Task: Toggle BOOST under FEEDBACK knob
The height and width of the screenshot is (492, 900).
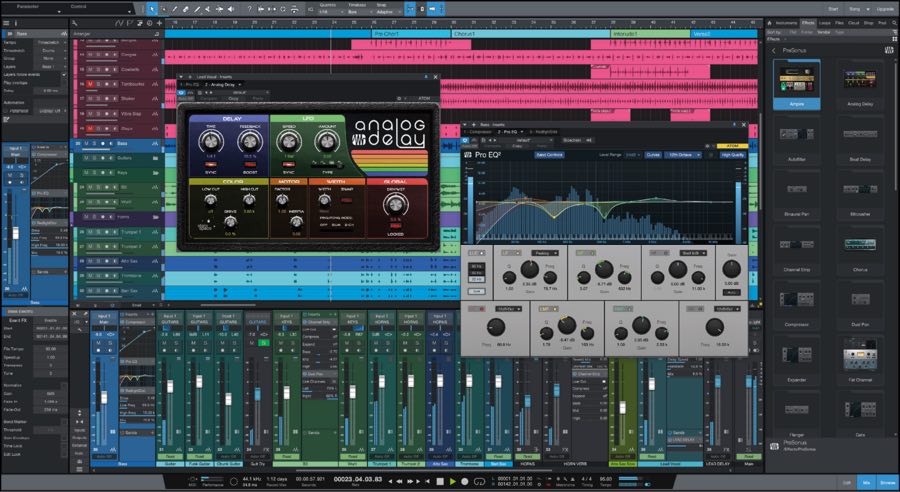Action: tap(250, 165)
